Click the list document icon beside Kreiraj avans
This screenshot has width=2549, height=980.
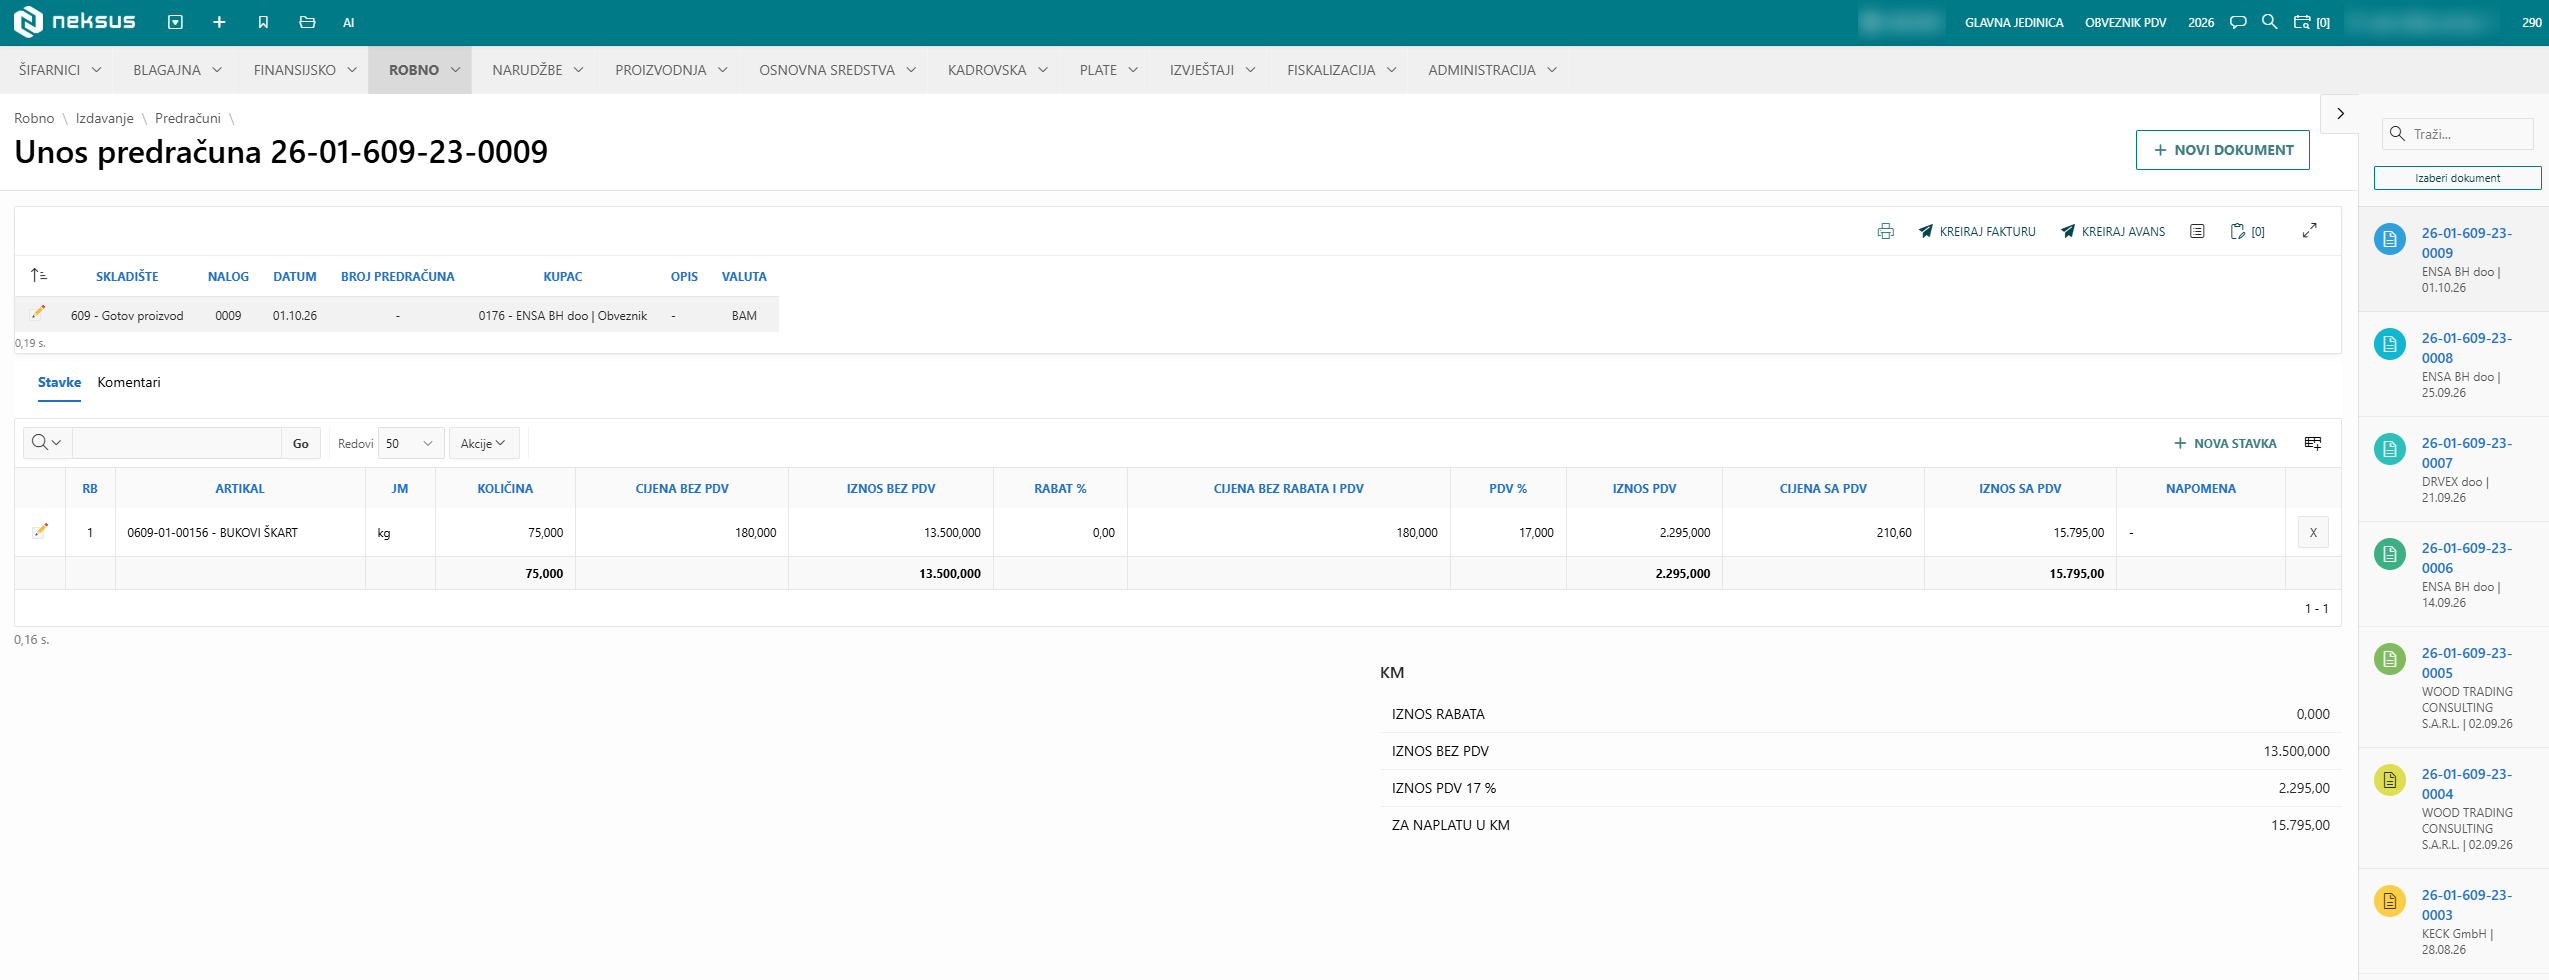coord(2196,231)
